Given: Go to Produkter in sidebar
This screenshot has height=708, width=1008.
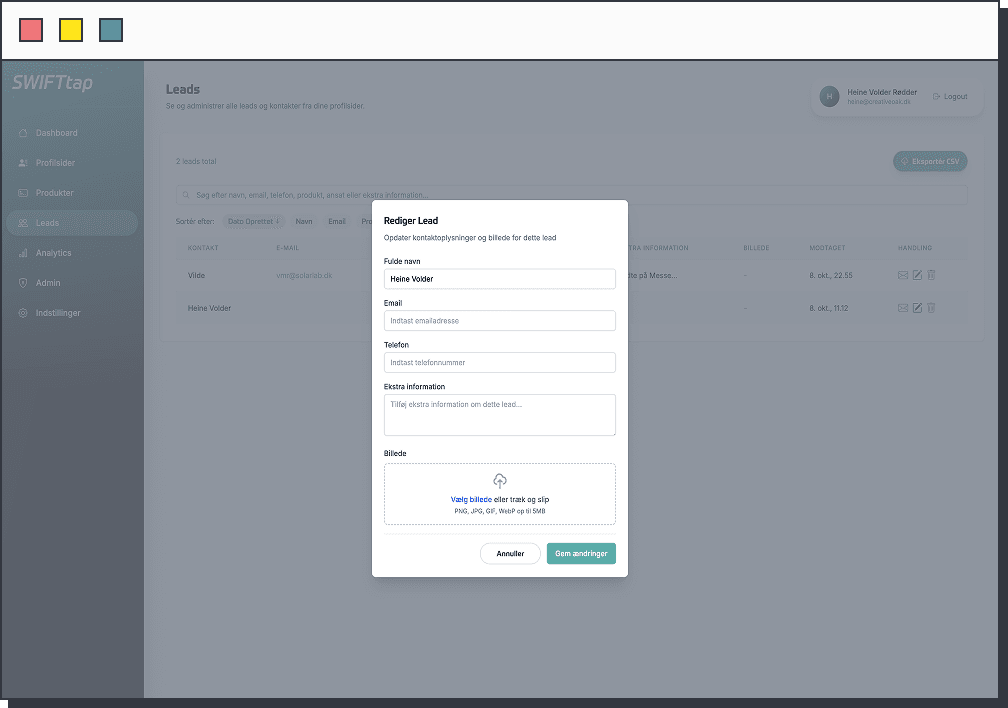Looking at the screenshot, I should click(54, 193).
